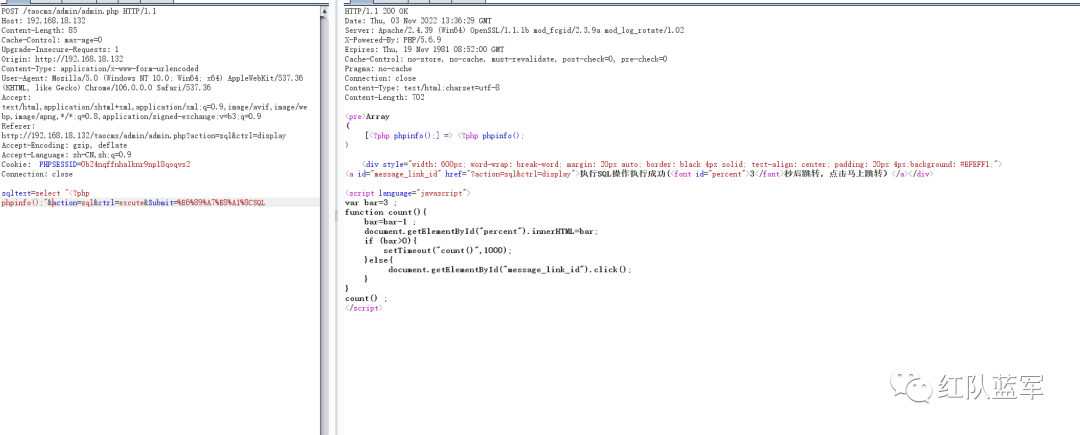The width and height of the screenshot is (1080, 435).
Task: Select the Cache-Control: max-age=0 header
Action: 52,40
